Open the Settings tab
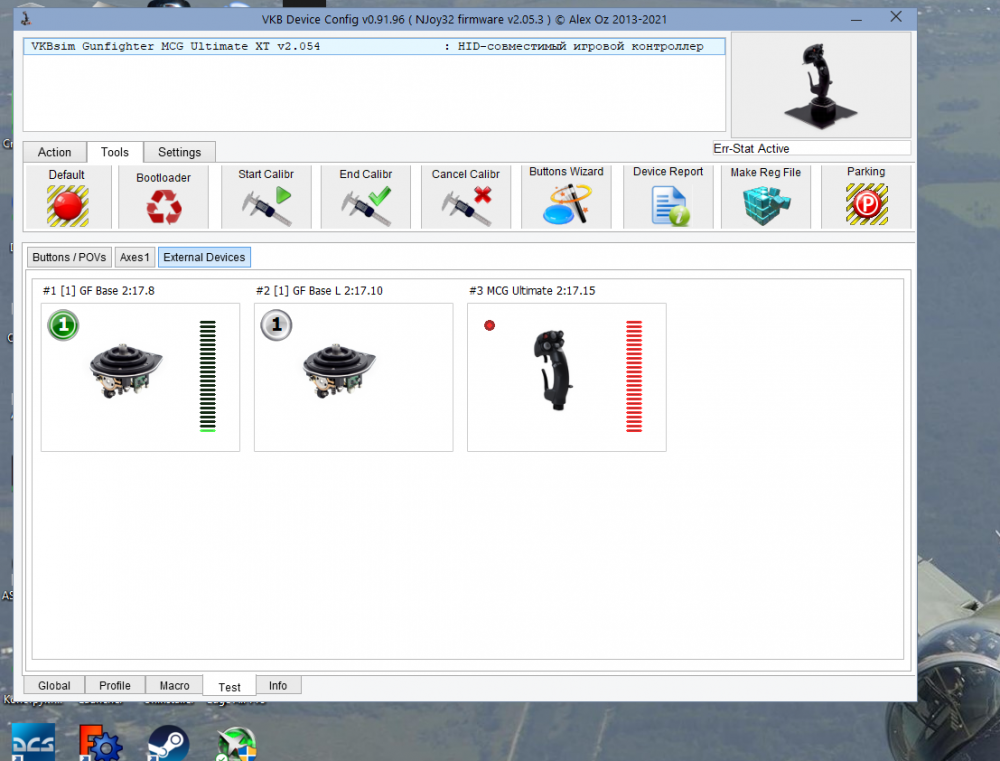Image resolution: width=1000 pixels, height=761 pixels. click(180, 152)
